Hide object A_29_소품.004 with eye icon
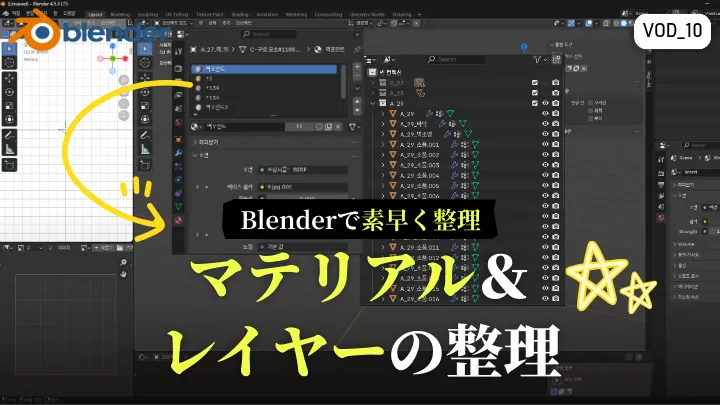This screenshot has width=720, height=405. pyautogui.click(x=546, y=175)
